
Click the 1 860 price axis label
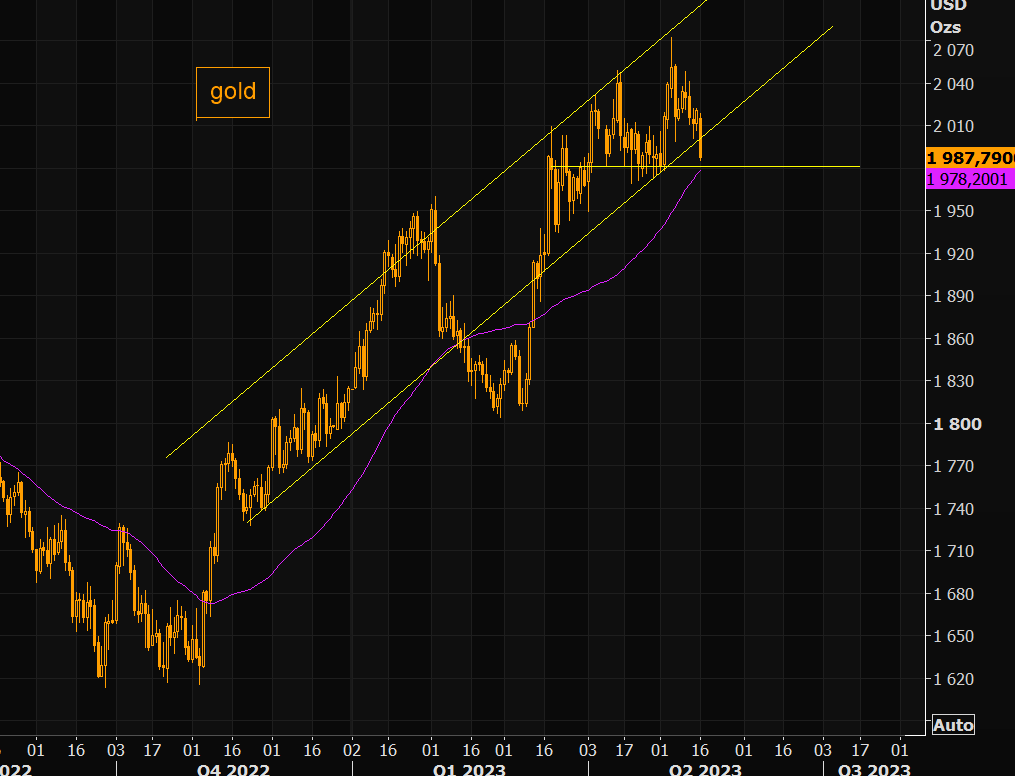click(x=953, y=339)
